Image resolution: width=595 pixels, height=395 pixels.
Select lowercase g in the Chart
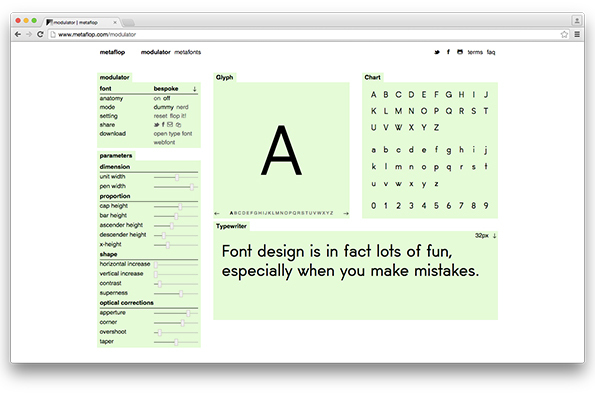pos(449,150)
